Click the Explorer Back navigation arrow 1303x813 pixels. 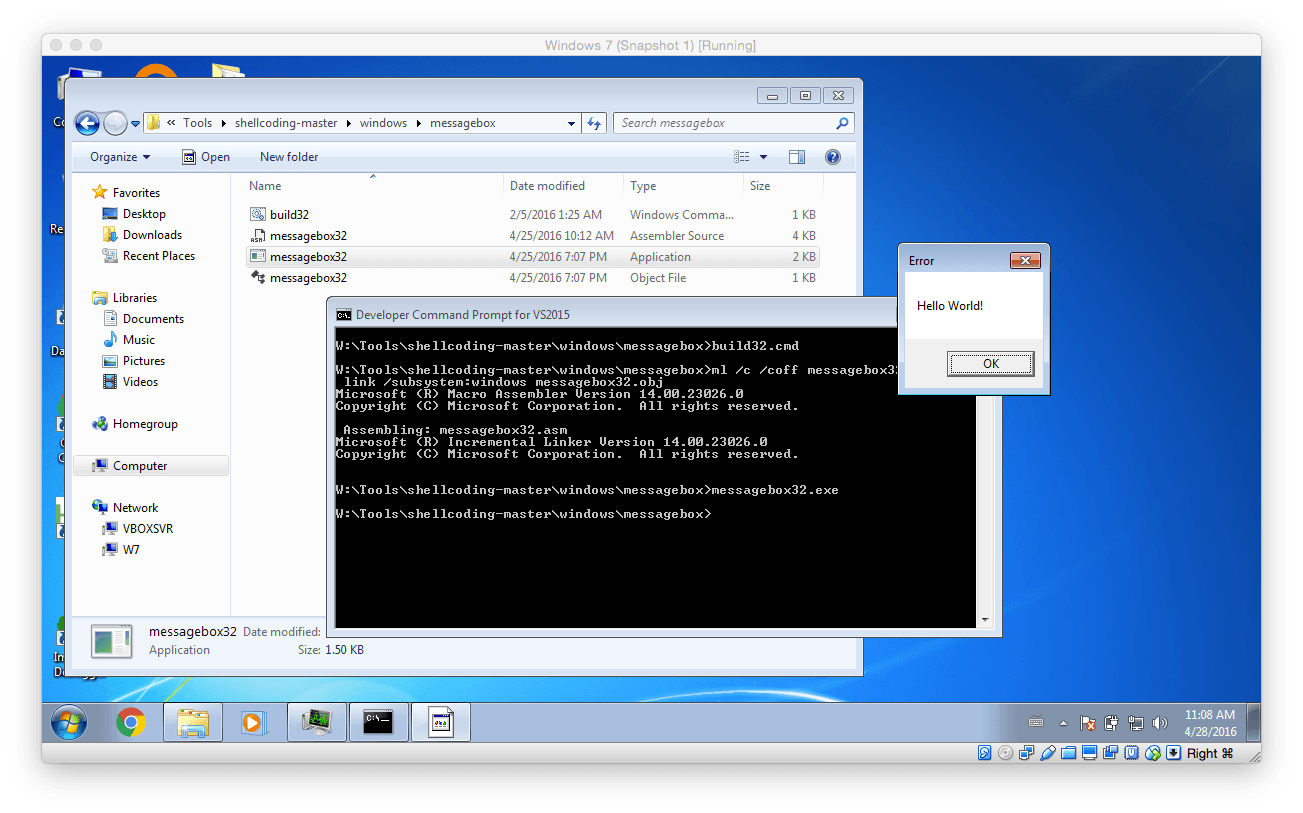pyautogui.click(x=87, y=123)
